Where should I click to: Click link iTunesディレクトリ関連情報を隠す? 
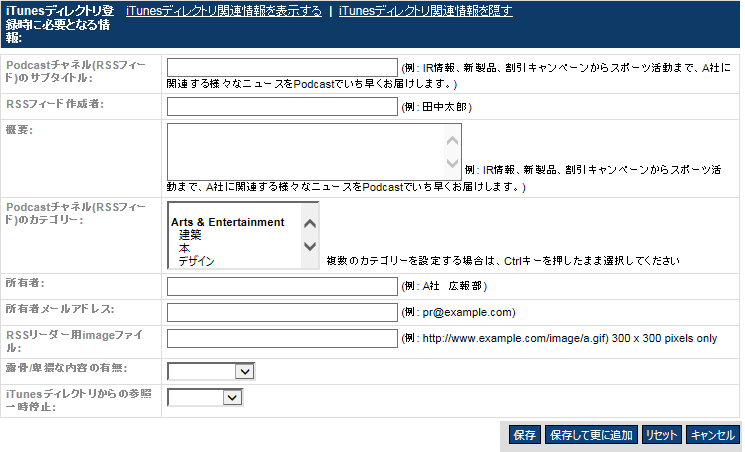click(426, 11)
